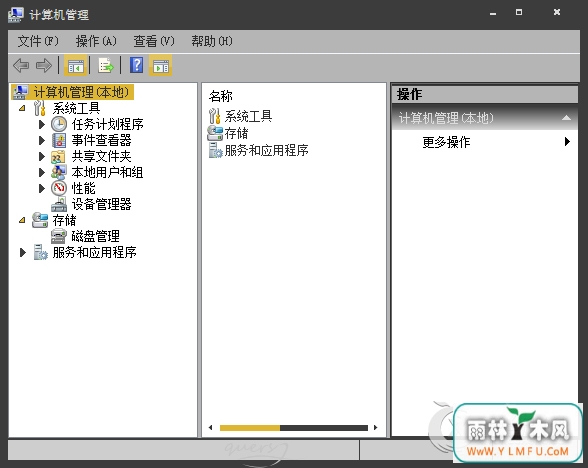Open the 查看(V) menu

pos(154,41)
